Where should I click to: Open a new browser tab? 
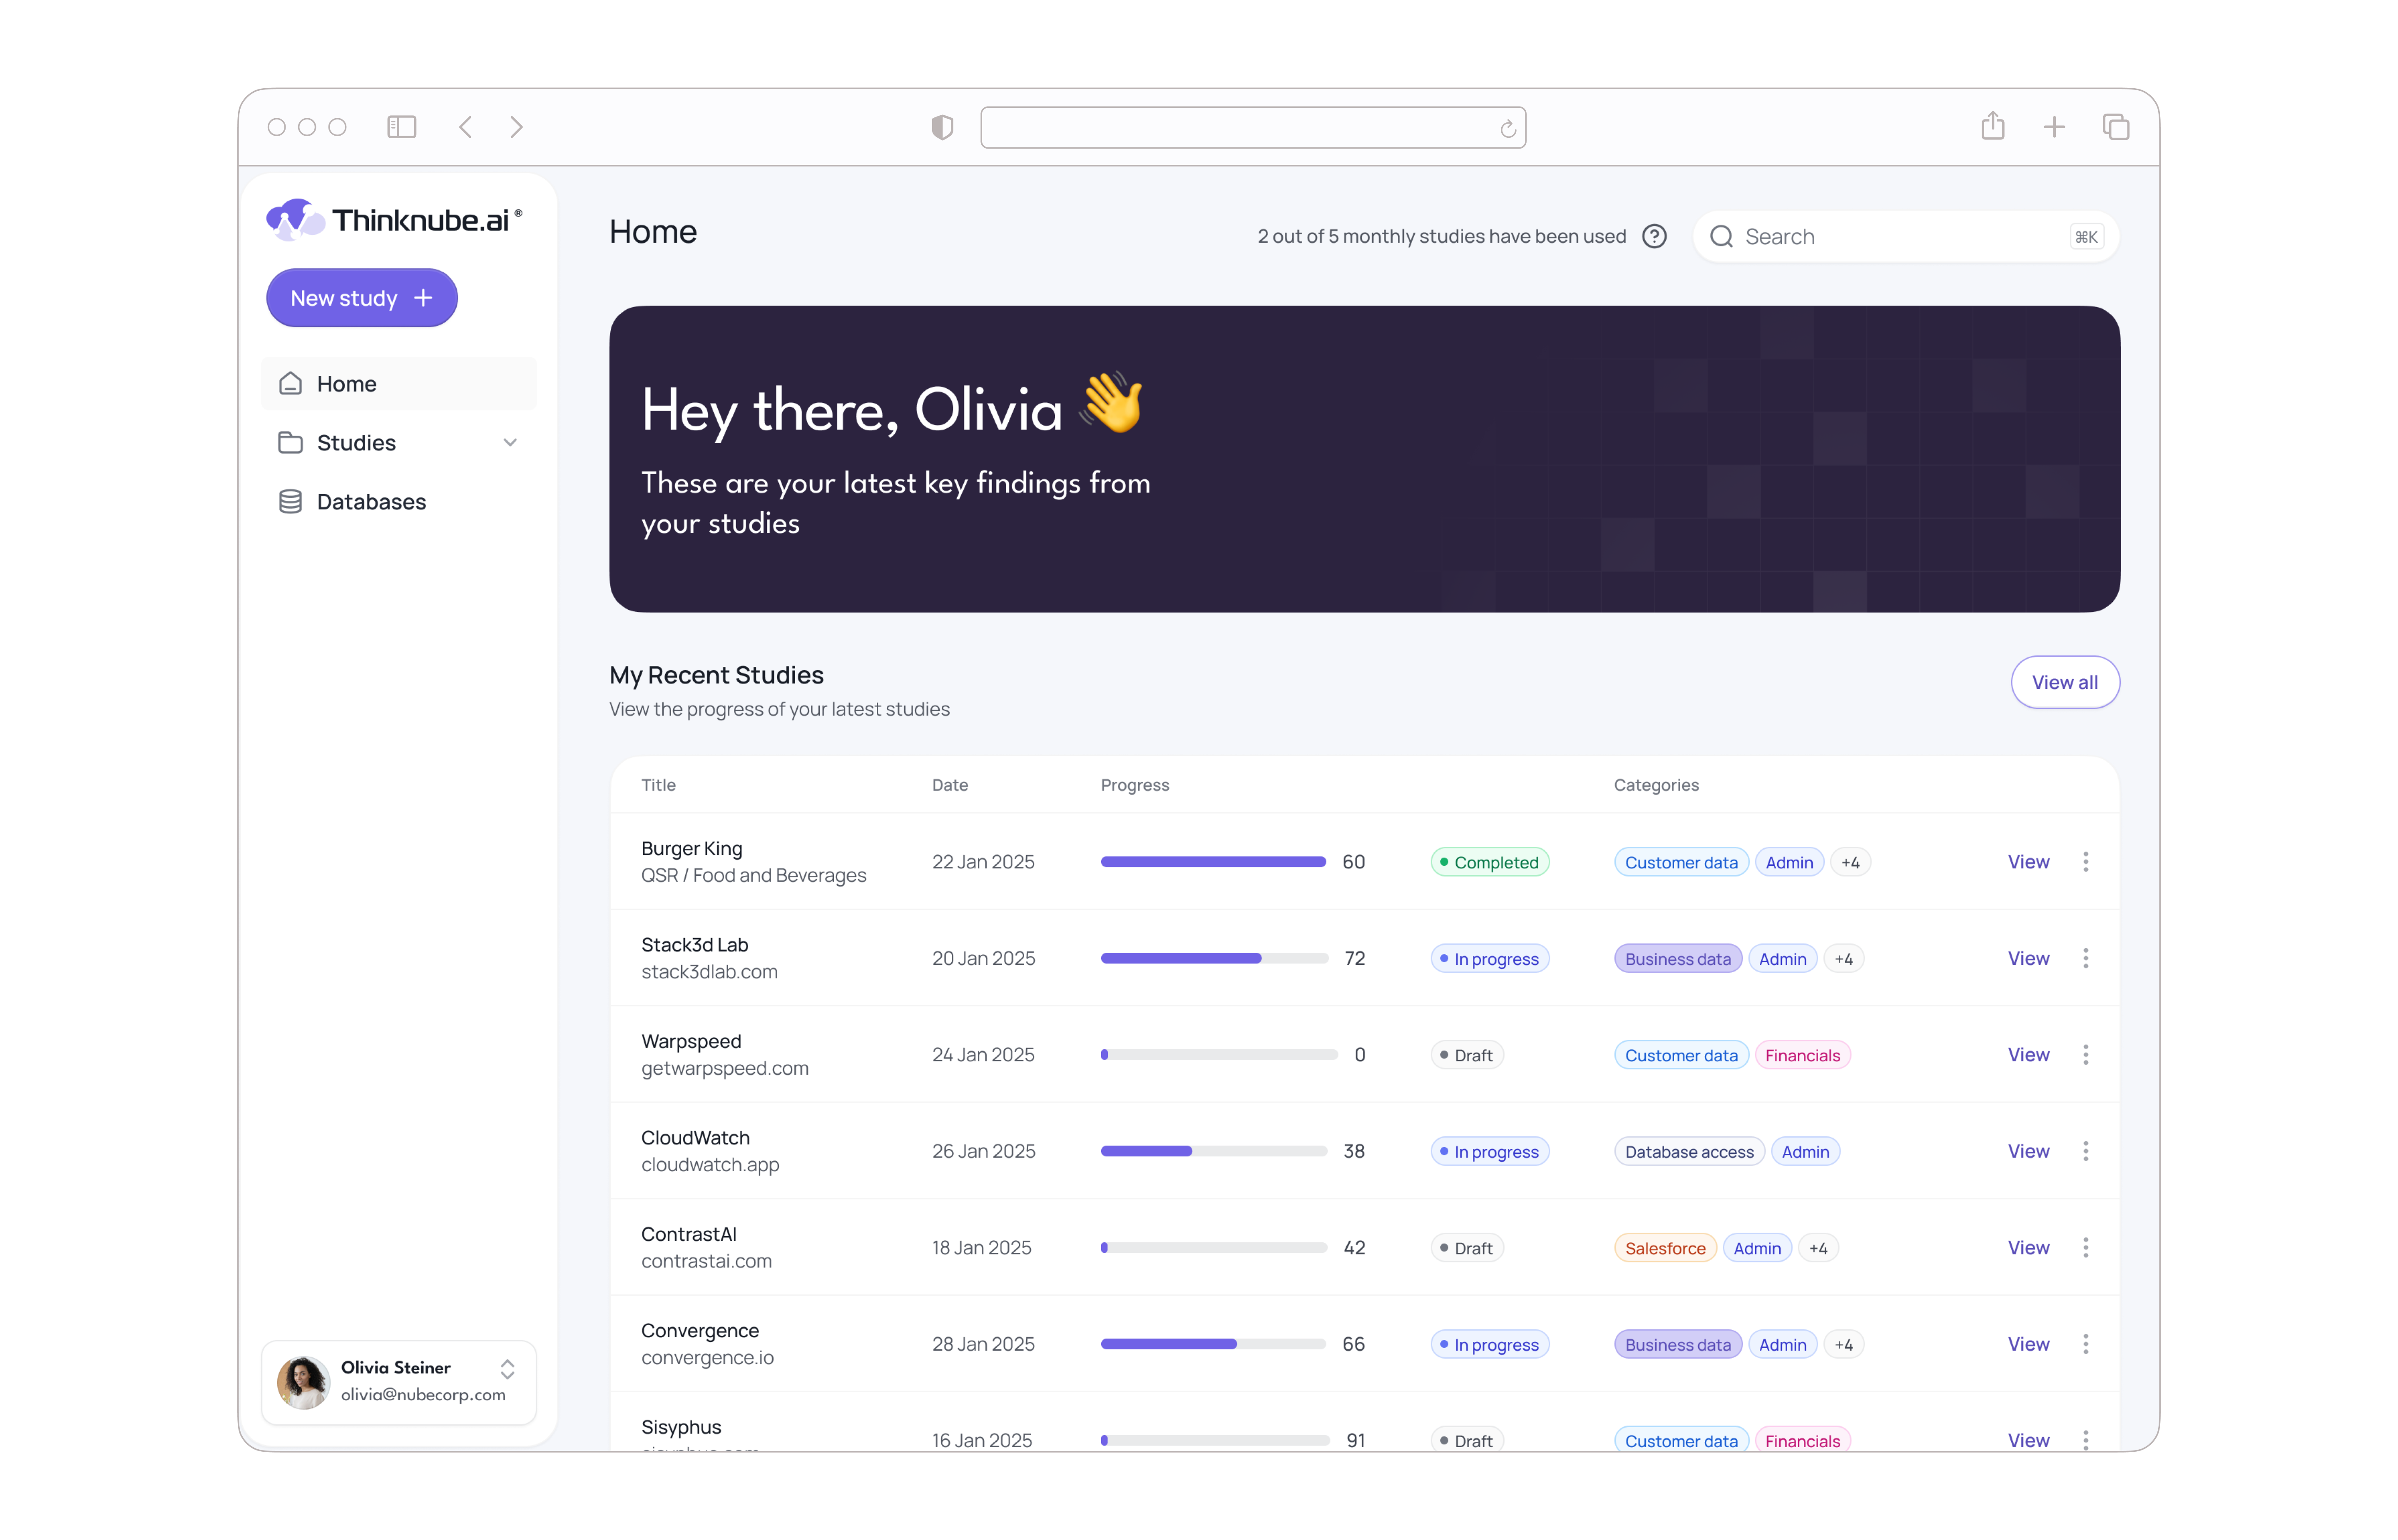(x=2055, y=126)
